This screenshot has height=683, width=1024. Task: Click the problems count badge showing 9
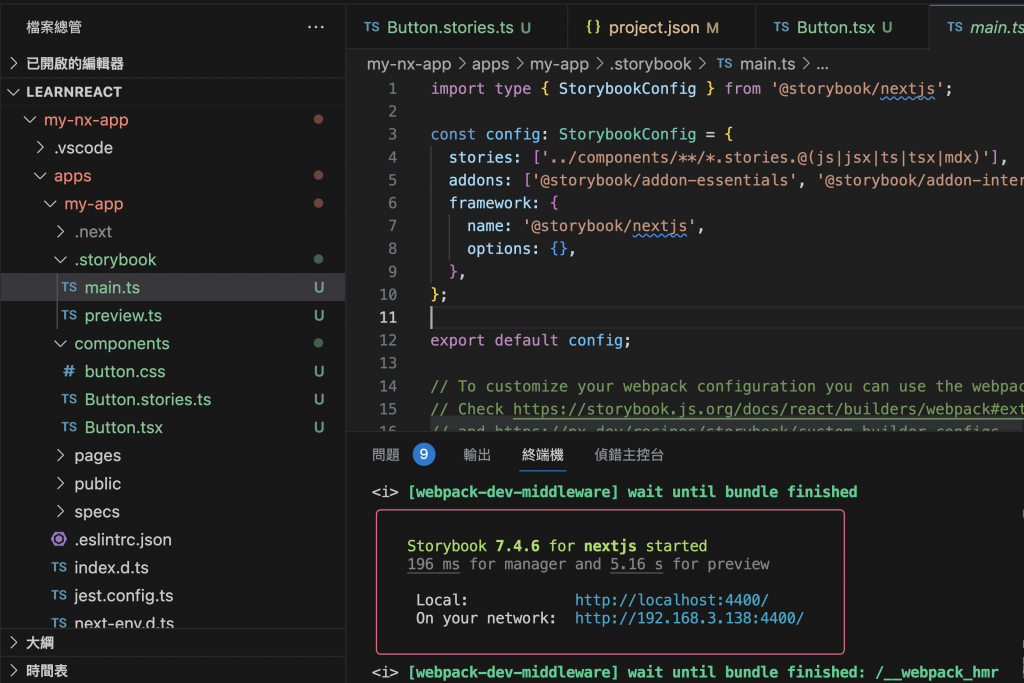tap(424, 454)
